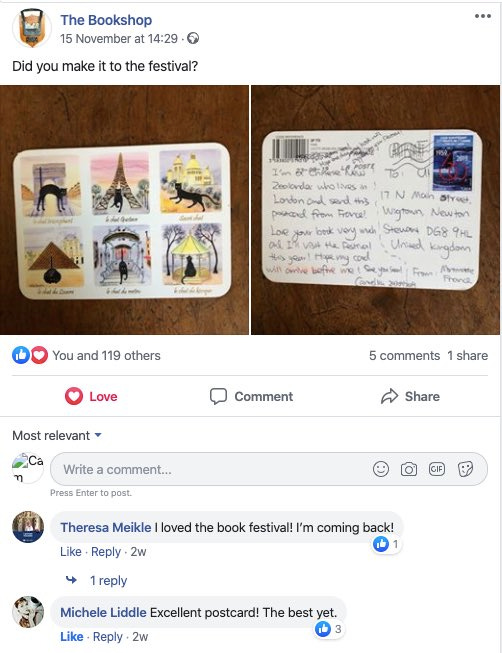View reactions via like and heart icons
This screenshot has width=502, height=653.
pos(30,355)
